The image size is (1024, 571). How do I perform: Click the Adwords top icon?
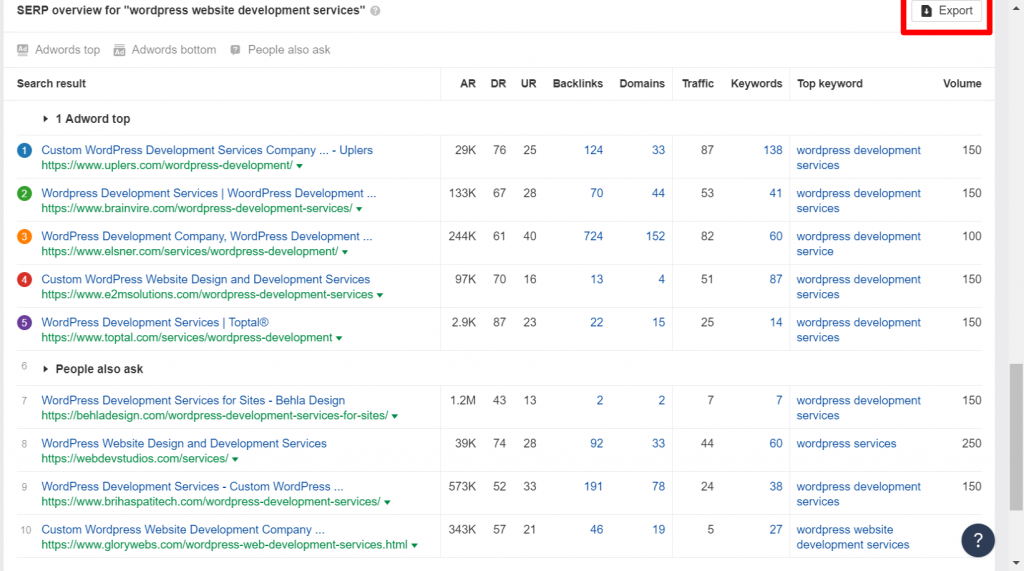click(x=23, y=50)
